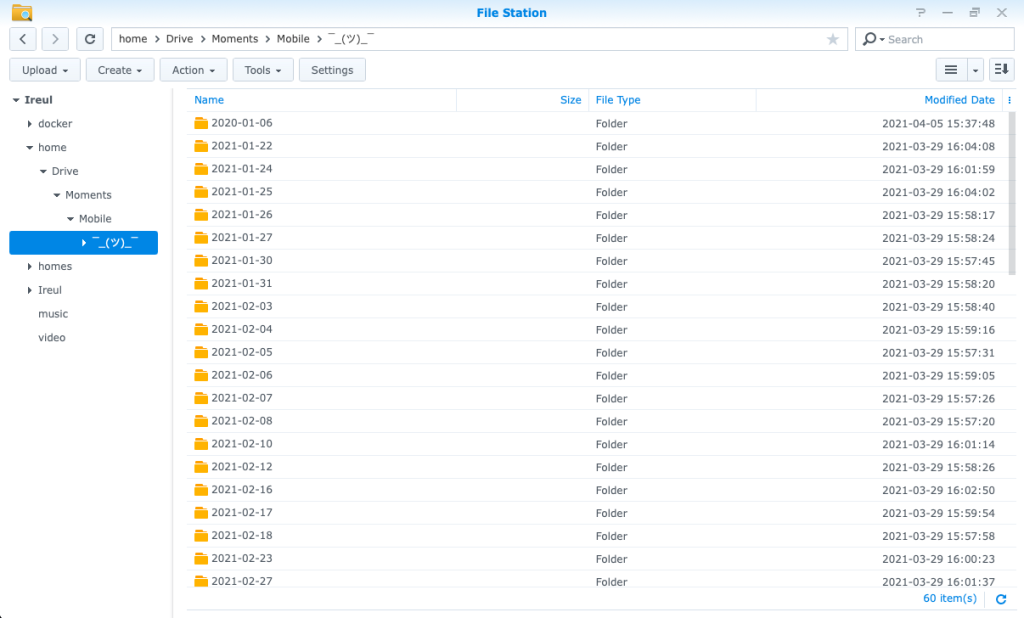Click the Settings button
1024x618 pixels.
tap(332, 70)
